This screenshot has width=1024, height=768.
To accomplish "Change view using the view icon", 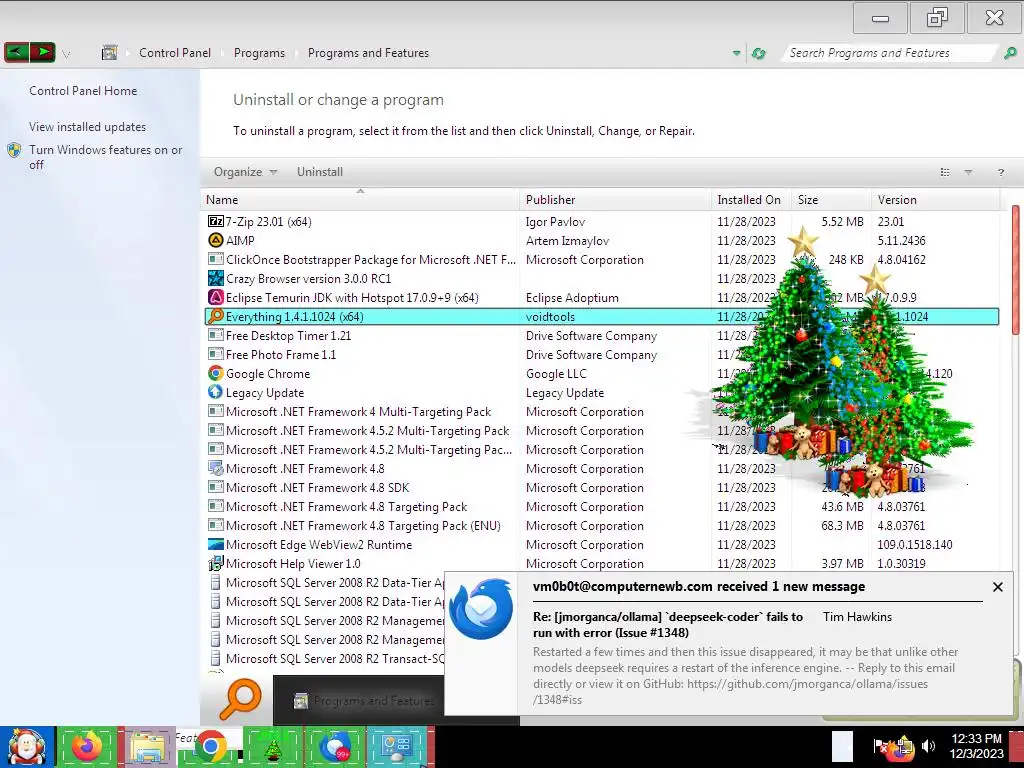I will 944,172.
